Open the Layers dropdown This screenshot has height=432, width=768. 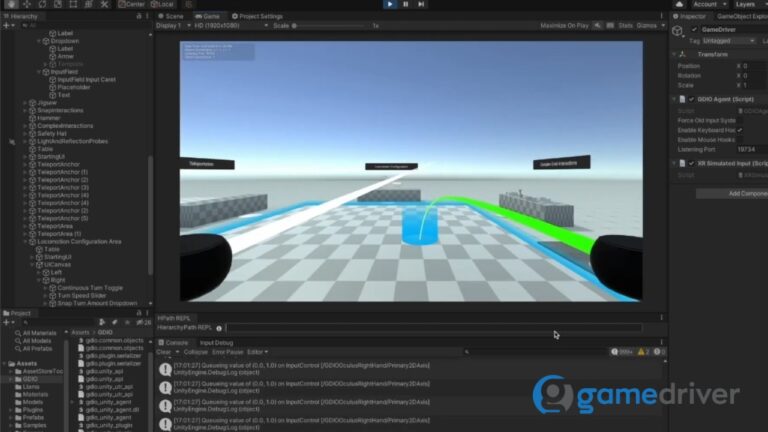[x=749, y=4]
